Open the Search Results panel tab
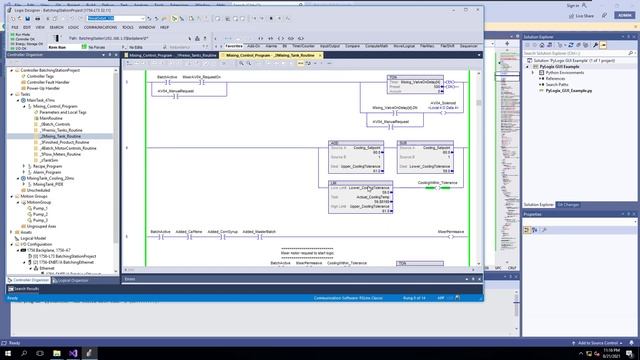640x360 pixels. point(24,289)
